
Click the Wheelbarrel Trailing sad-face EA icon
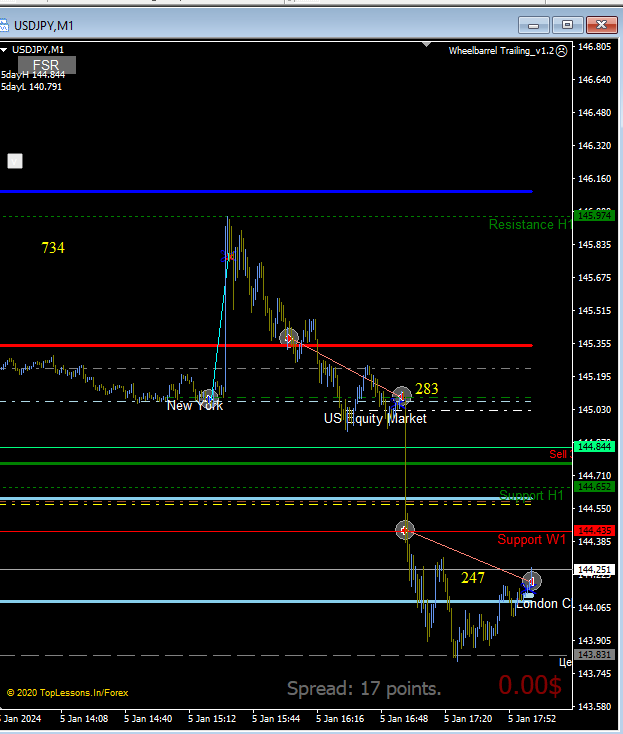coord(561,51)
